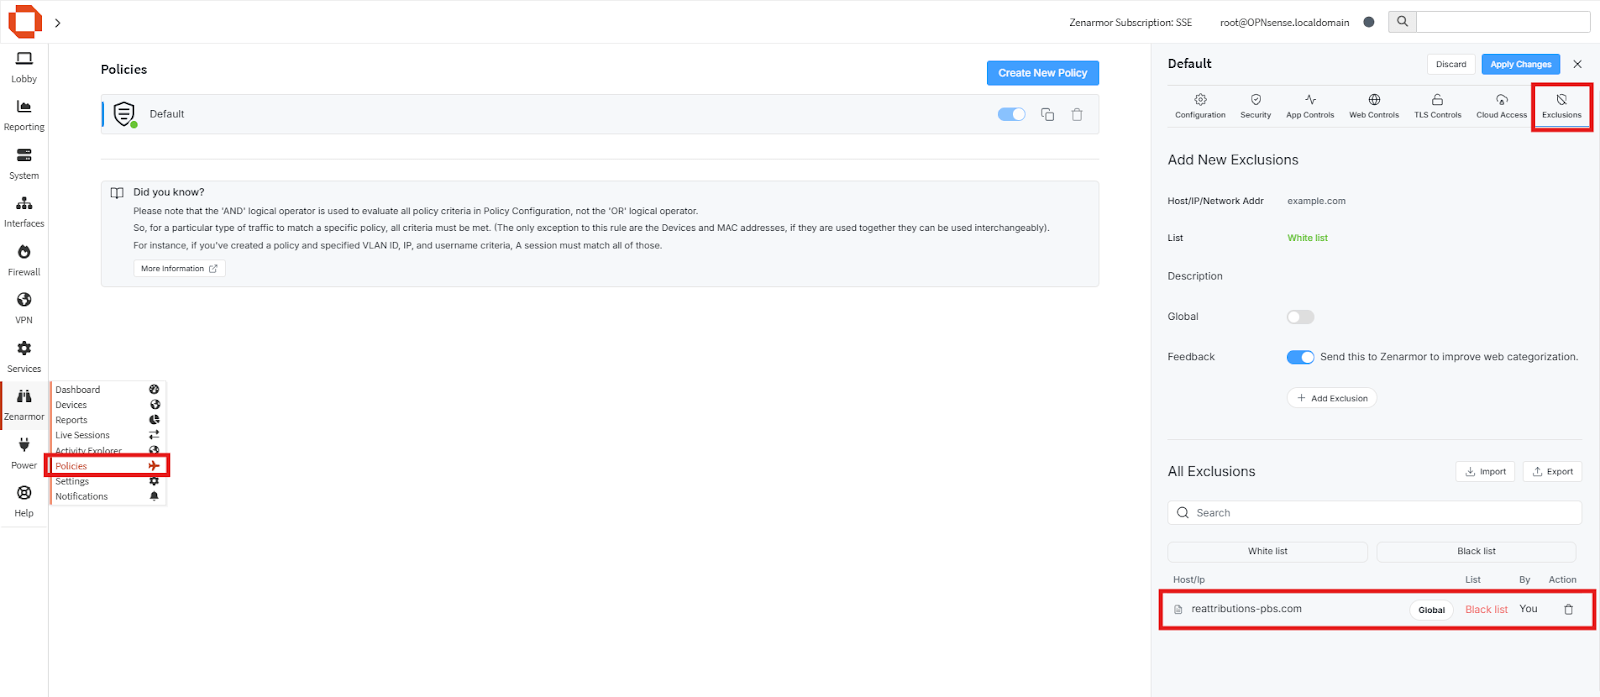Open the Firewall sidebar section
1600x697 pixels.
point(24,260)
